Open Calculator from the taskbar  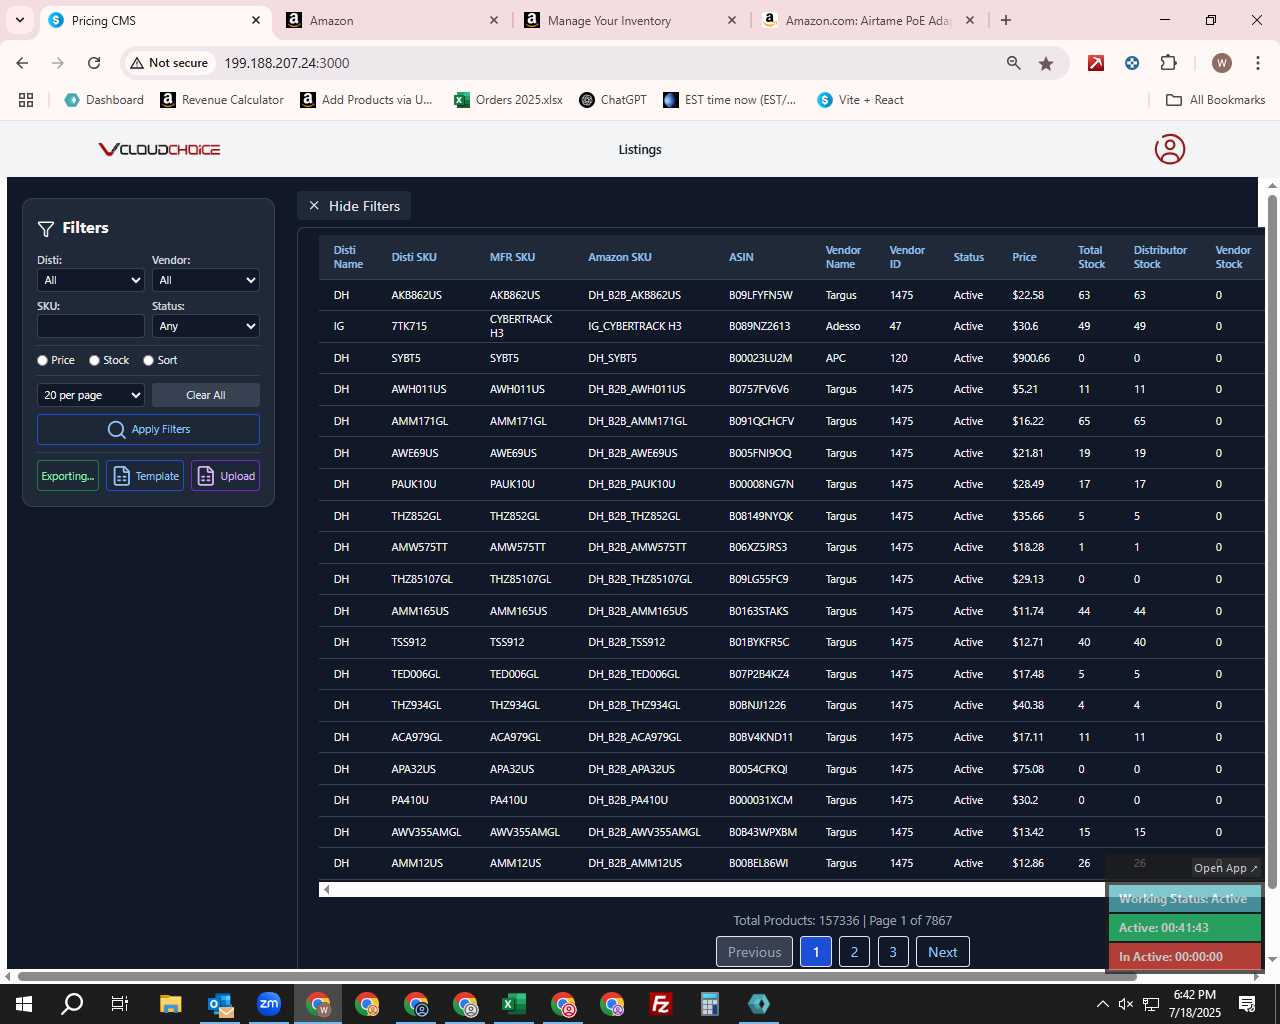[710, 1004]
